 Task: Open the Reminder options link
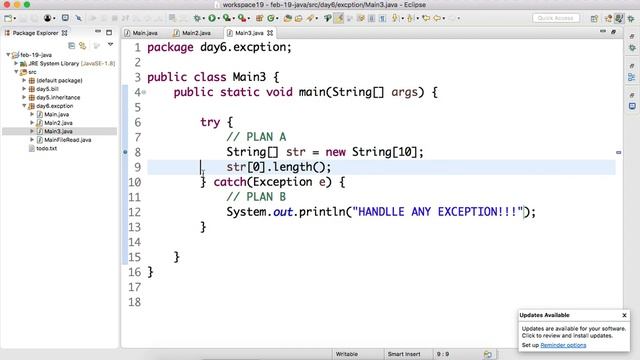pyautogui.click(x=563, y=345)
